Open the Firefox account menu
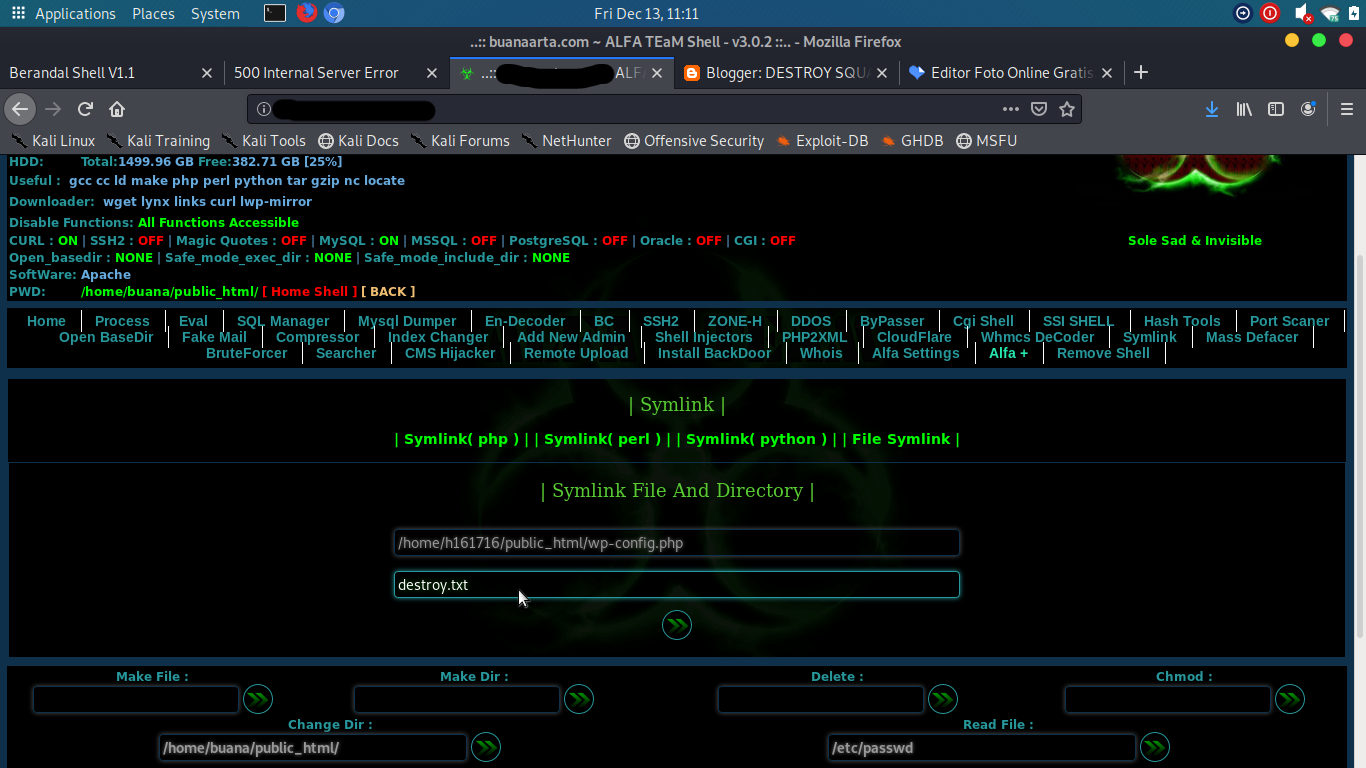 (1308, 109)
